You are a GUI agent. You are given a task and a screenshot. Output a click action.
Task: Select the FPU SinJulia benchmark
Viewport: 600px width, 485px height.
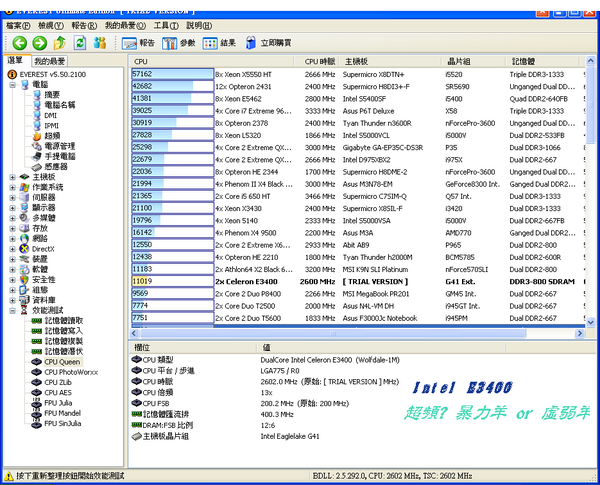(62, 423)
